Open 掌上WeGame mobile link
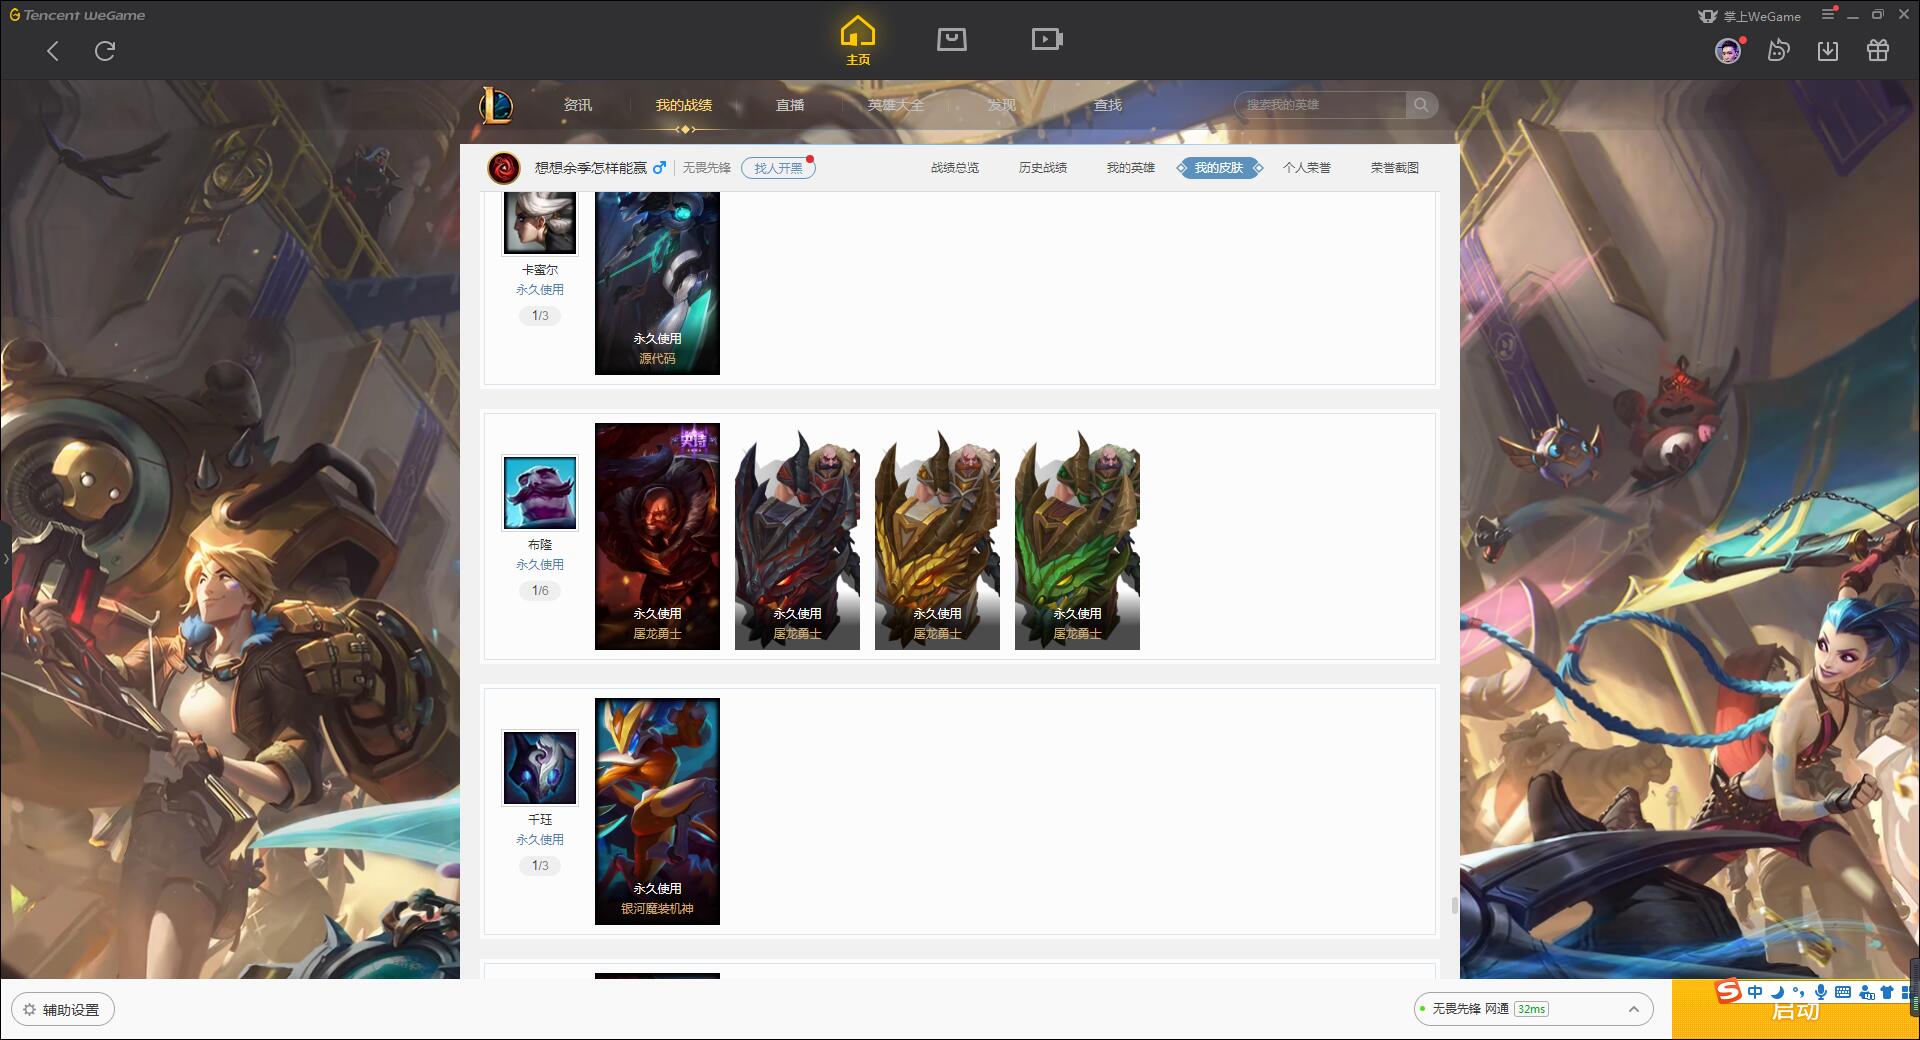Image resolution: width=1920 pixels, height=1040 pixels. (1750, 16)
